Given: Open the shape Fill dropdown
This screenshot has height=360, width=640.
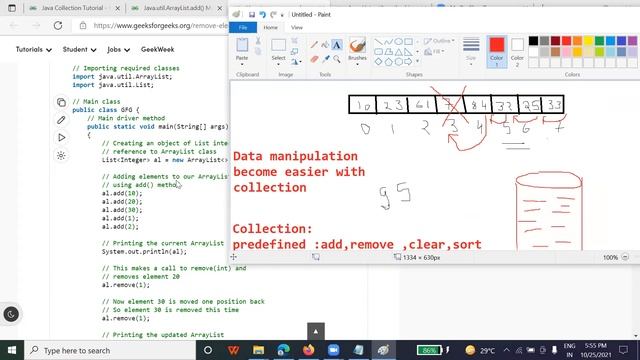Looking at the screenshot, I should (434, 52).
